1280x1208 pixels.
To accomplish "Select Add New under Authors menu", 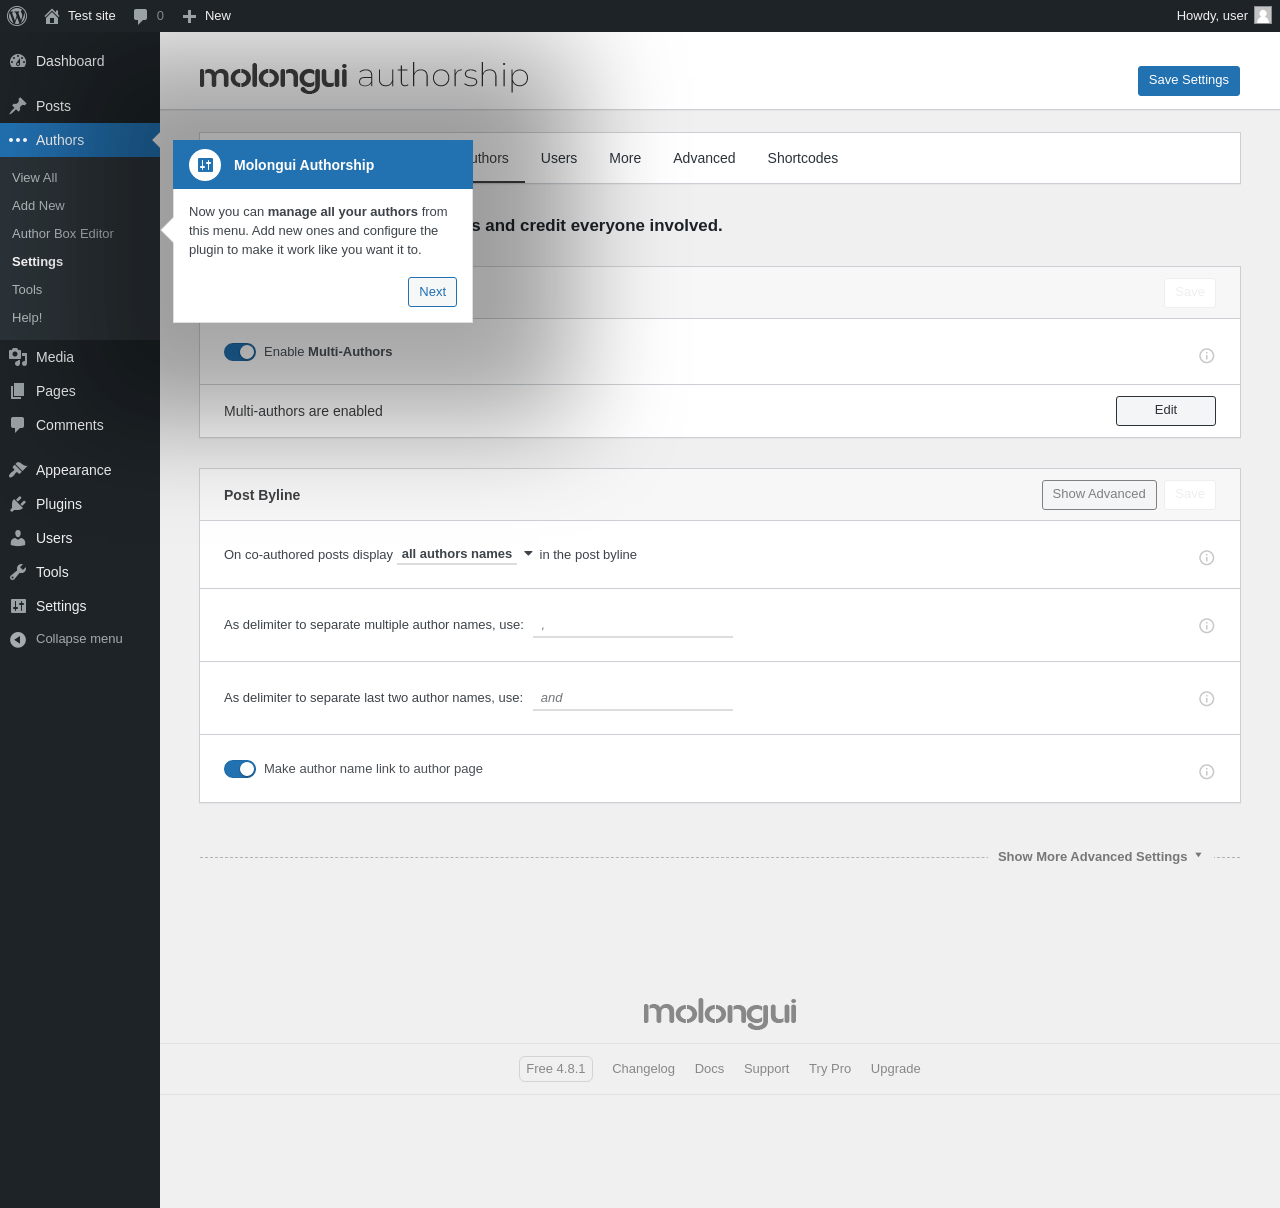I will click(38, 206).
